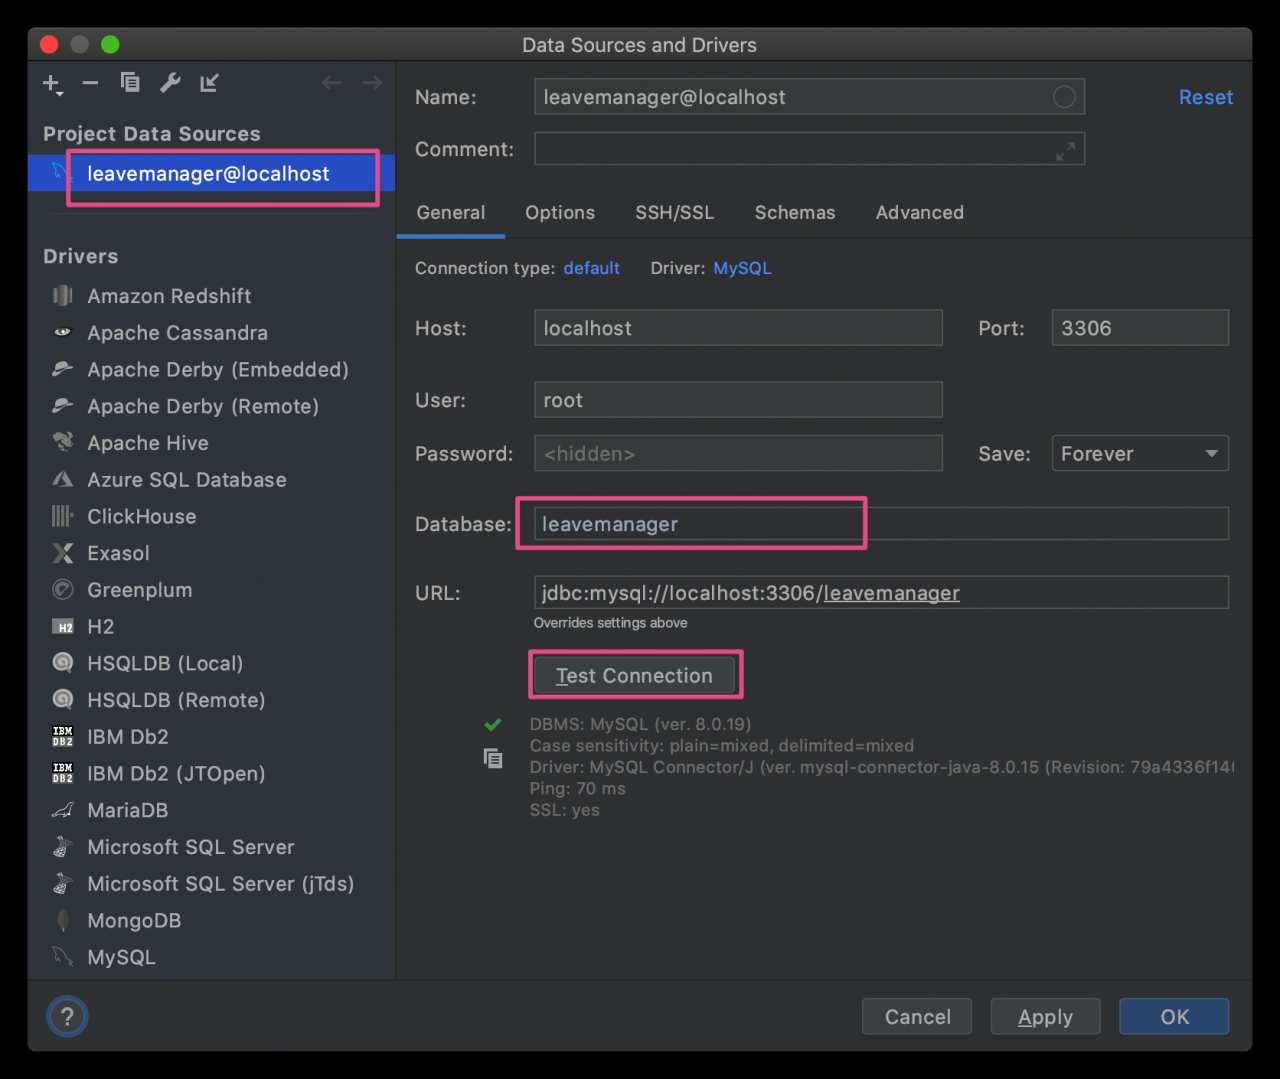
Task: Click into the Host input field
Action: click(738, 328)
